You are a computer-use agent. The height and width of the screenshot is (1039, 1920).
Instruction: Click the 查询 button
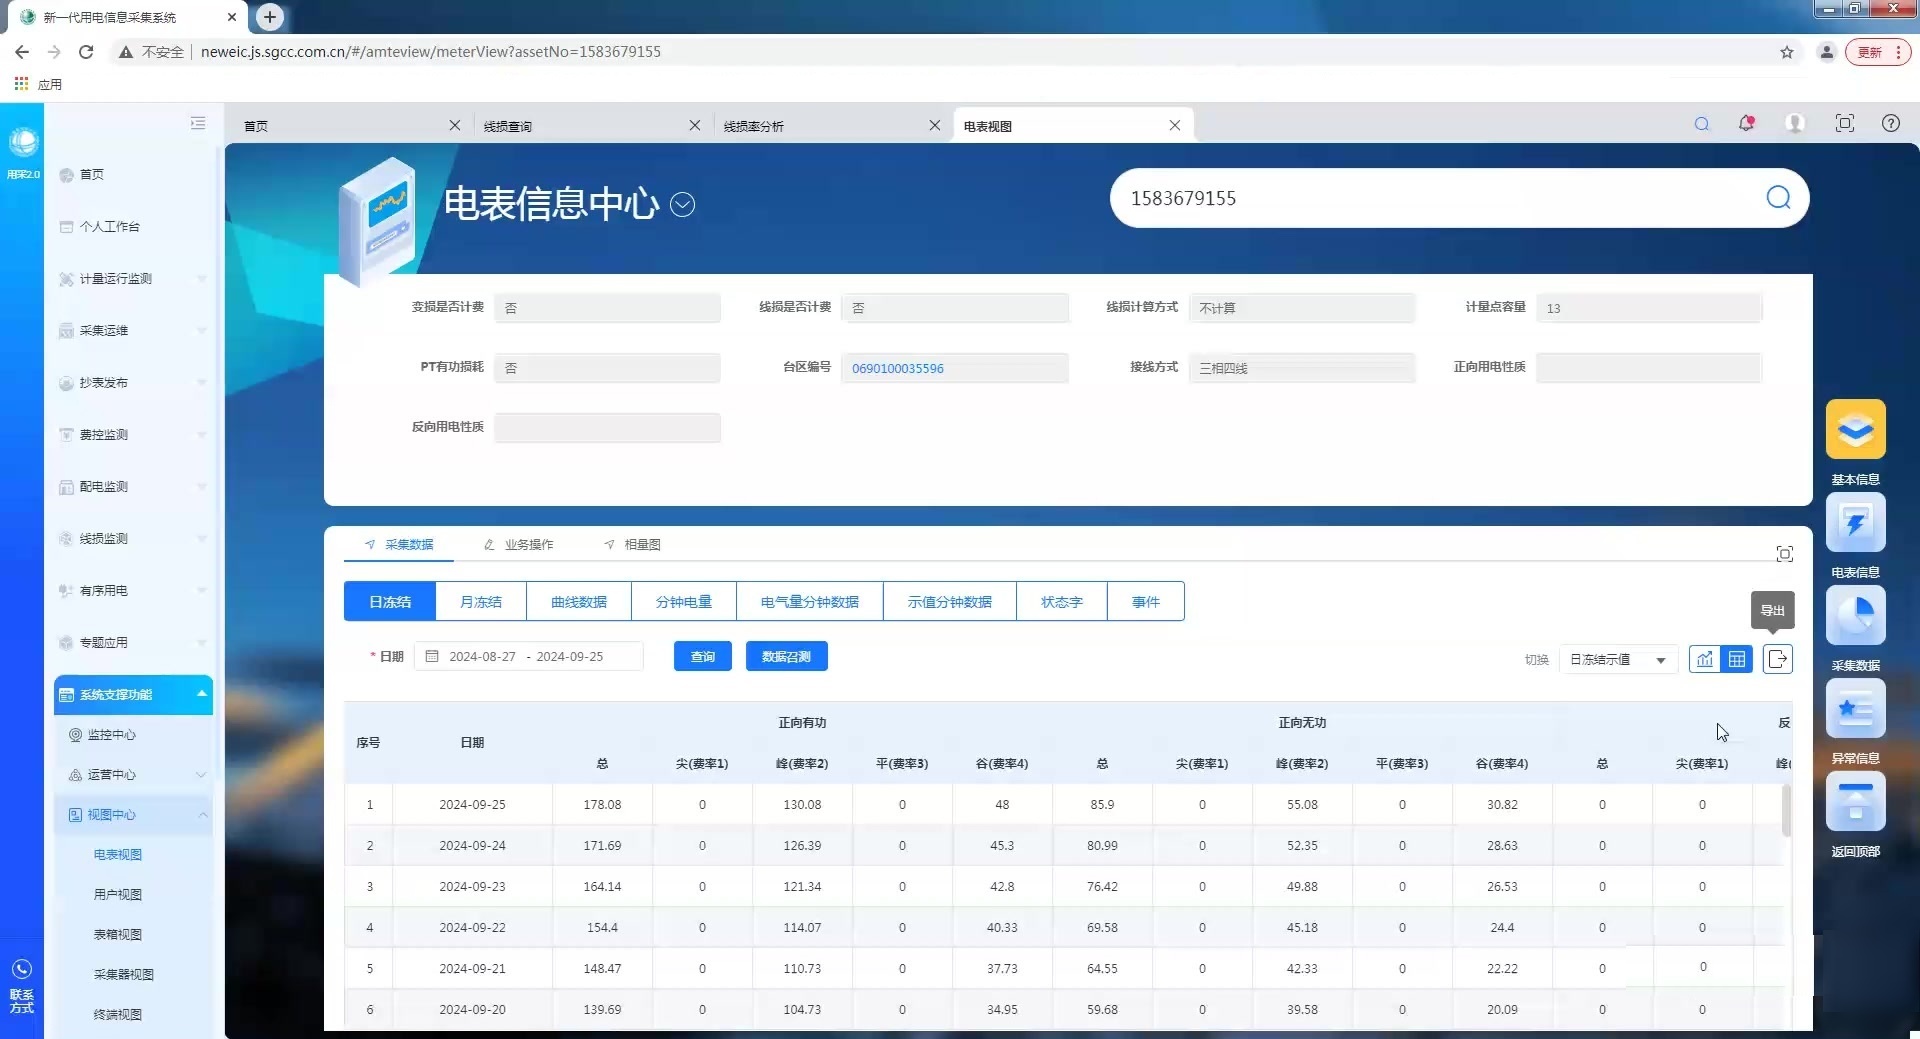point(702,657)
